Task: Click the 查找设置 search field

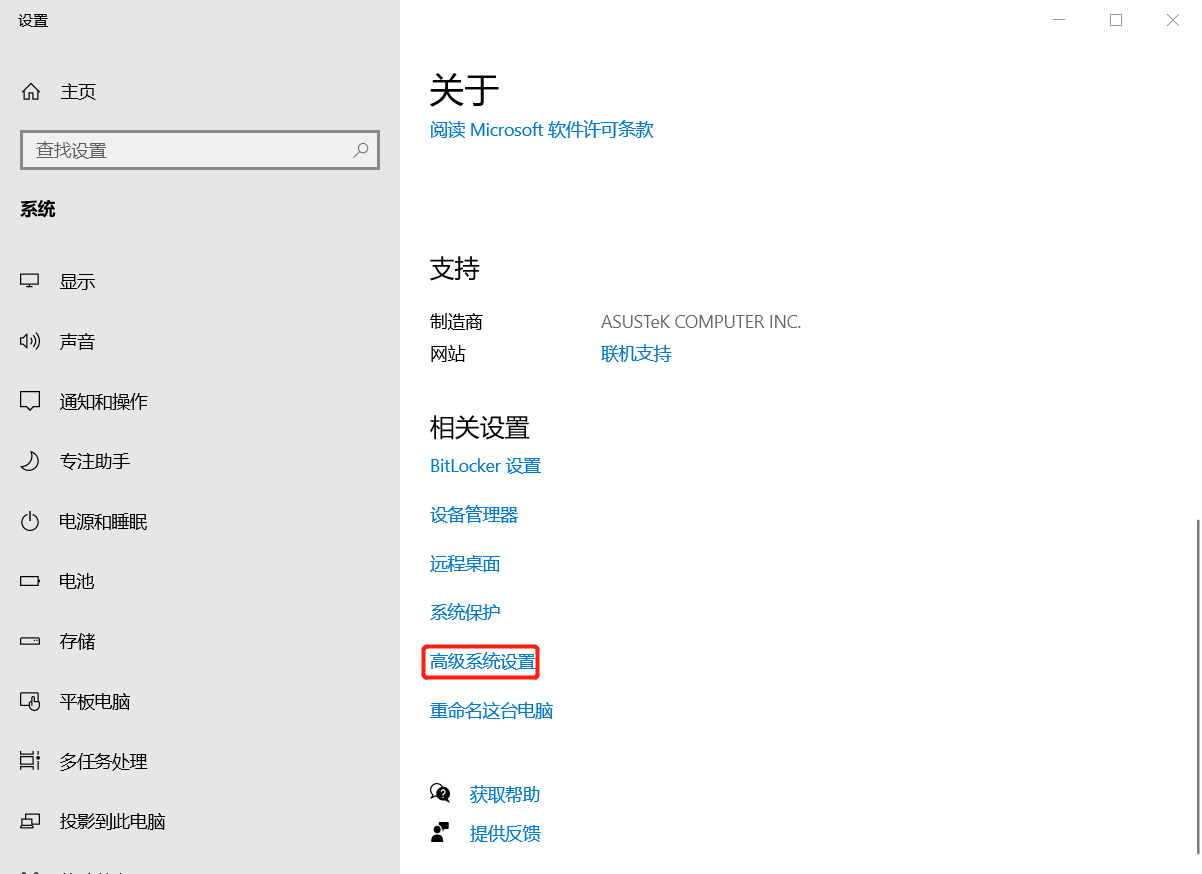Action: tap(200, 150)
